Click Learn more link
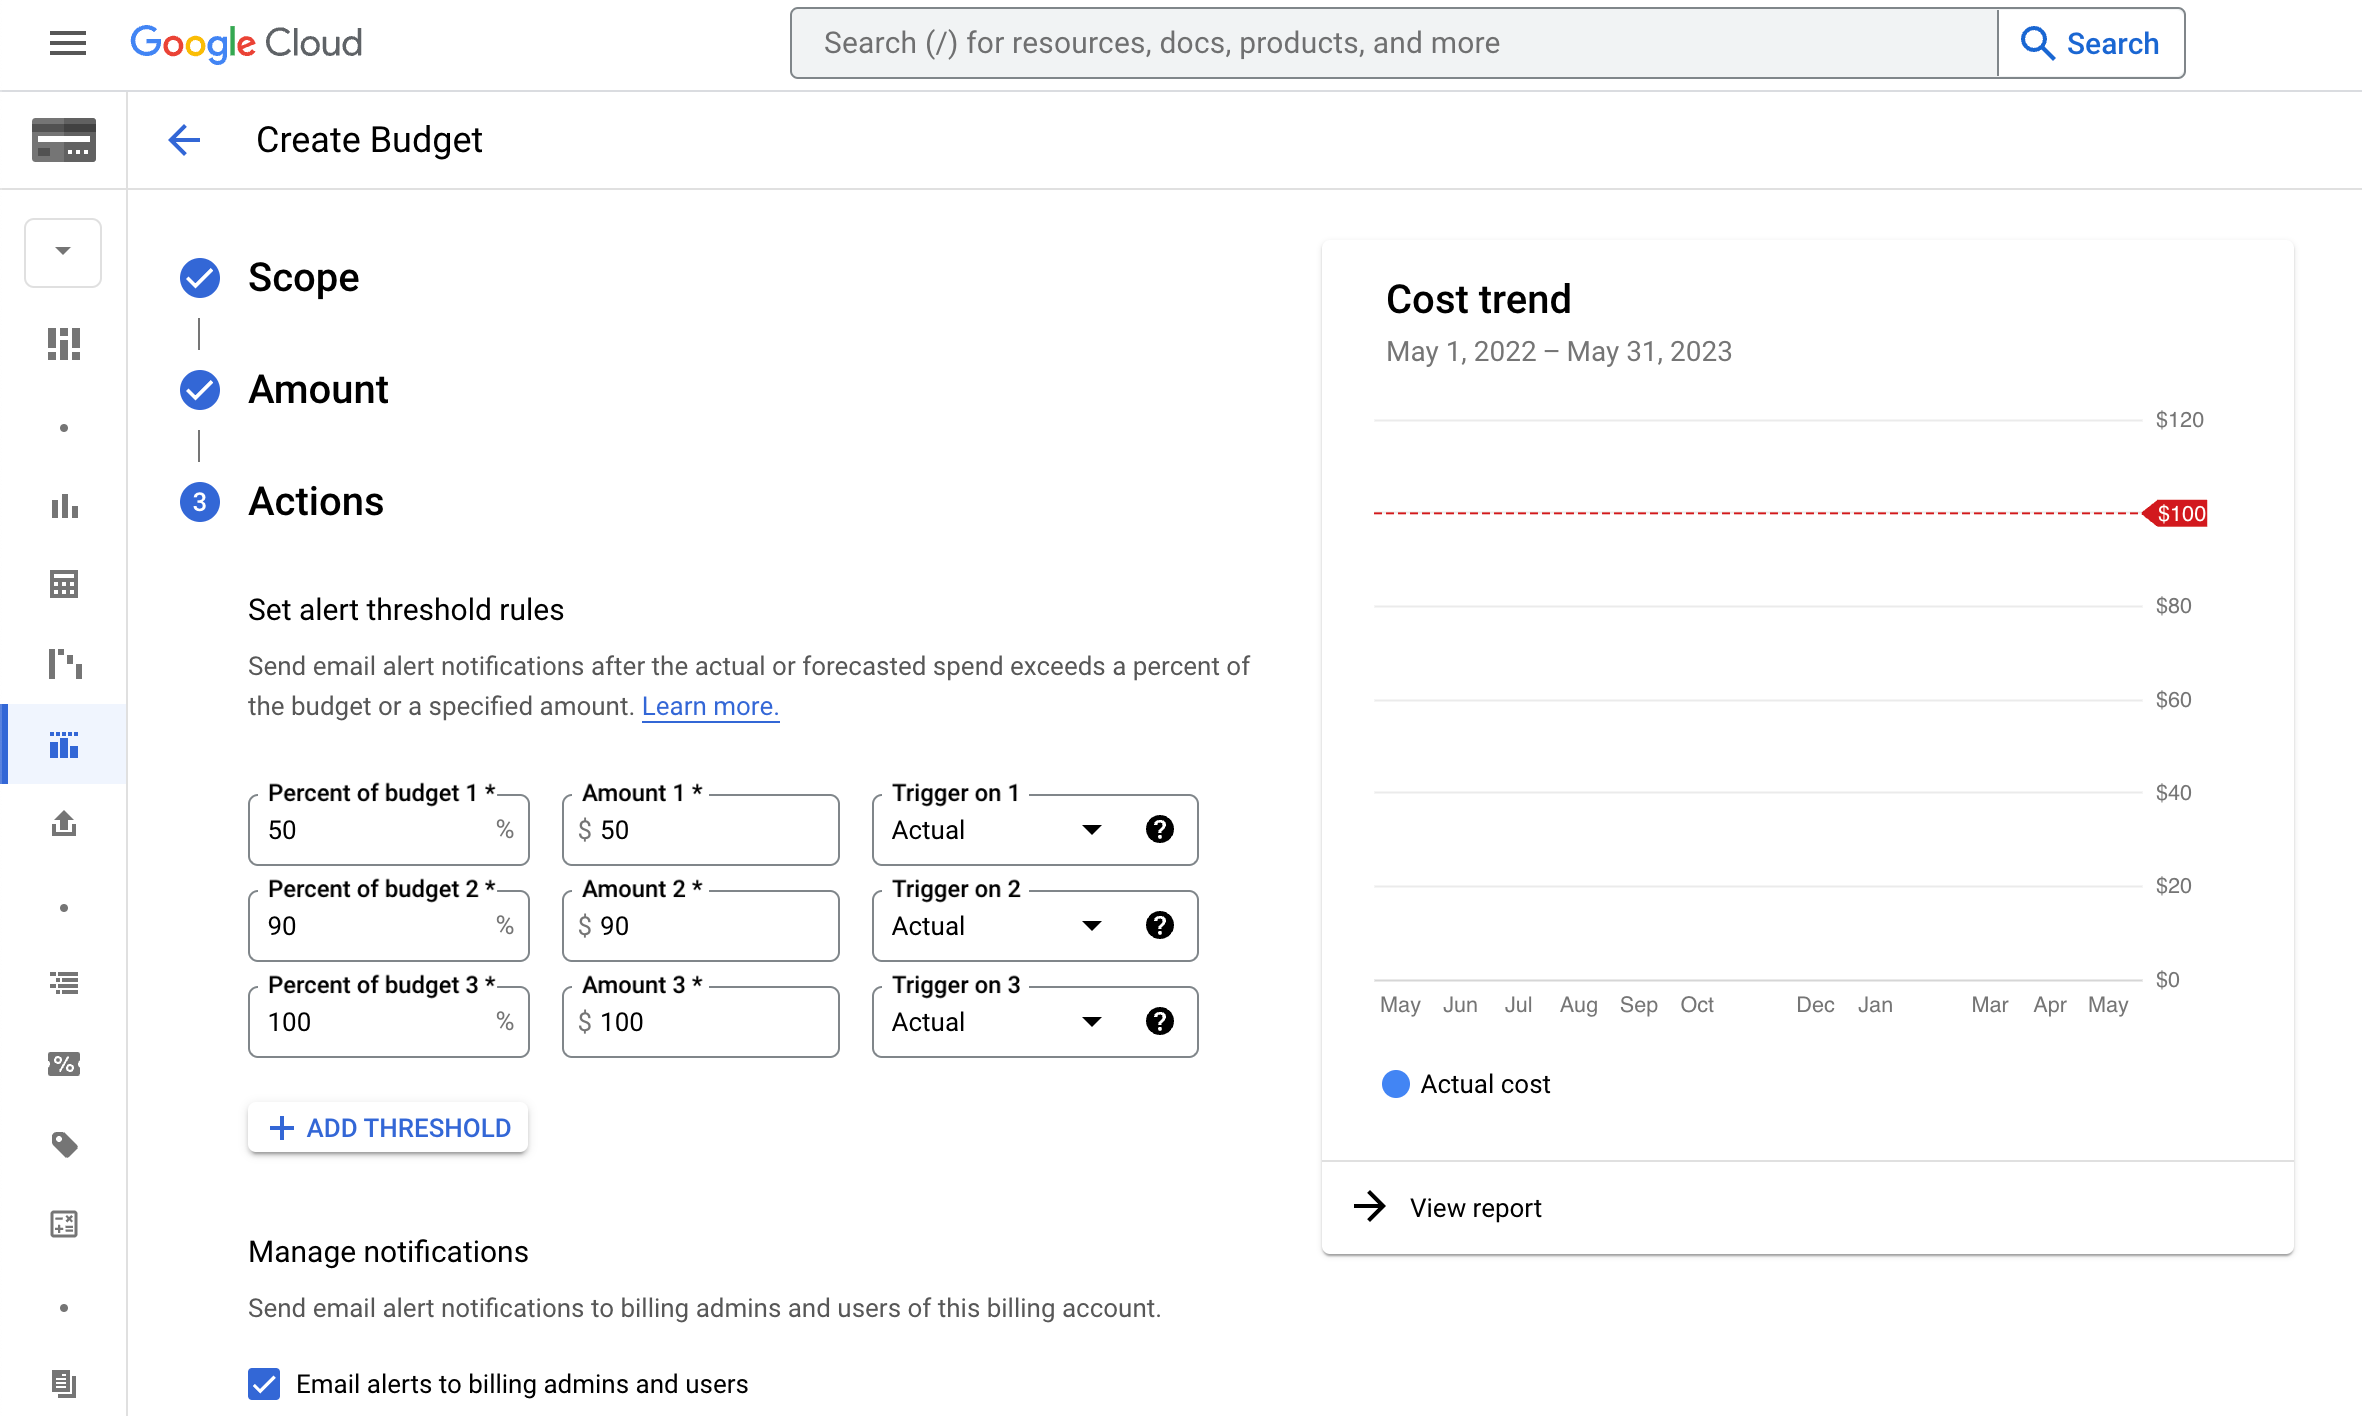Screen dimensions: 2362x1416 click(x=709, y=706)
